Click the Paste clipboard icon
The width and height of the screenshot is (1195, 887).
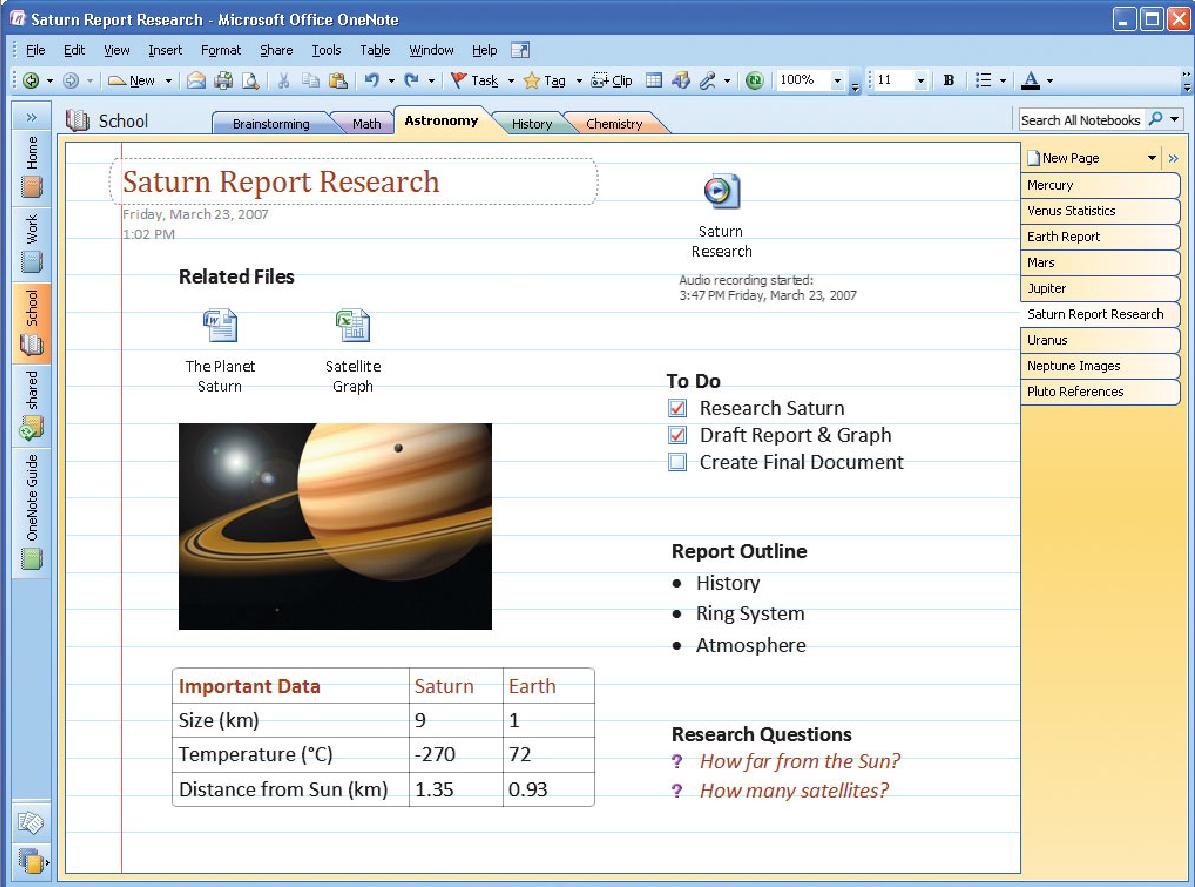click(338, 80)
